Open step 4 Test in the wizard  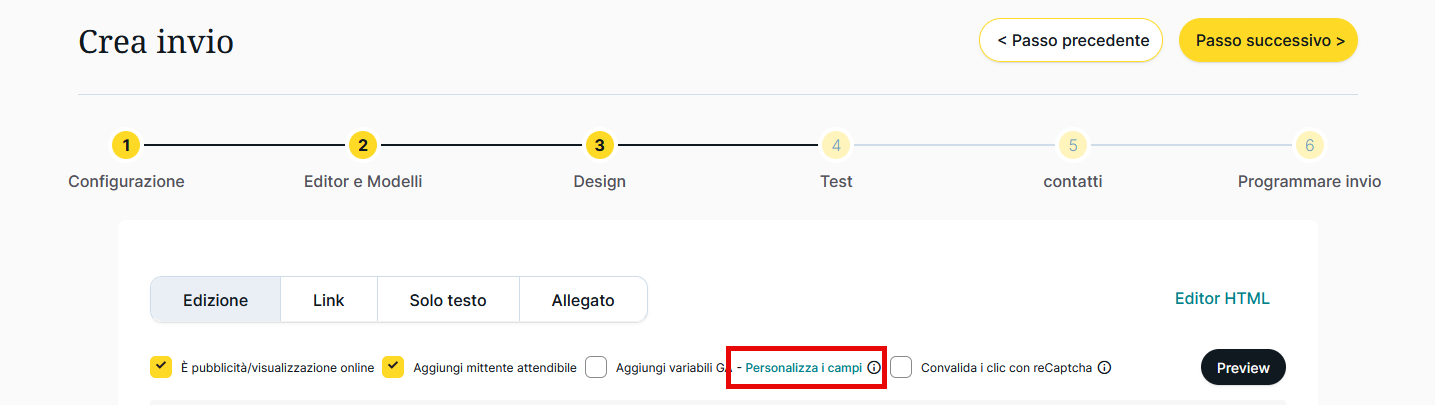836,145
